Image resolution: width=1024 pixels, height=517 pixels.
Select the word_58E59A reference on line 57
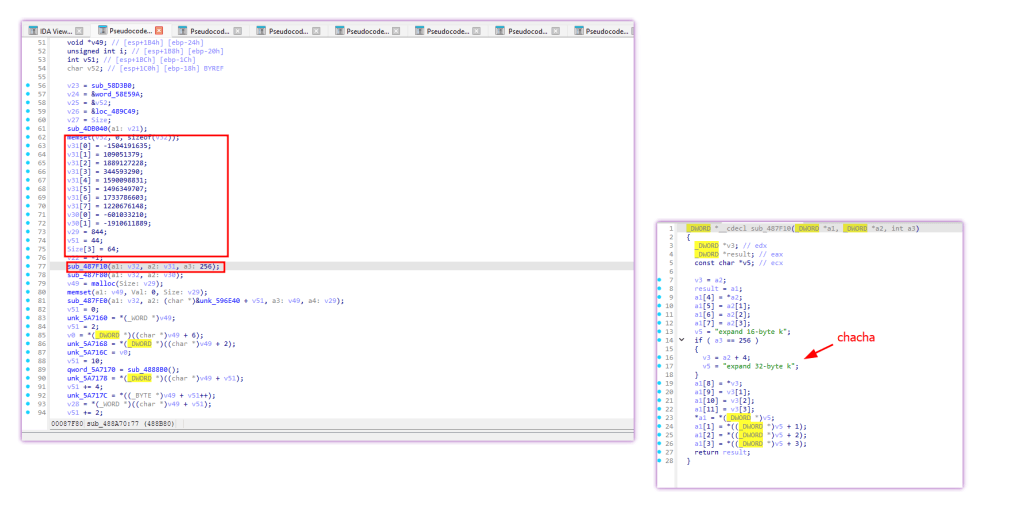(x=119, y=94)
